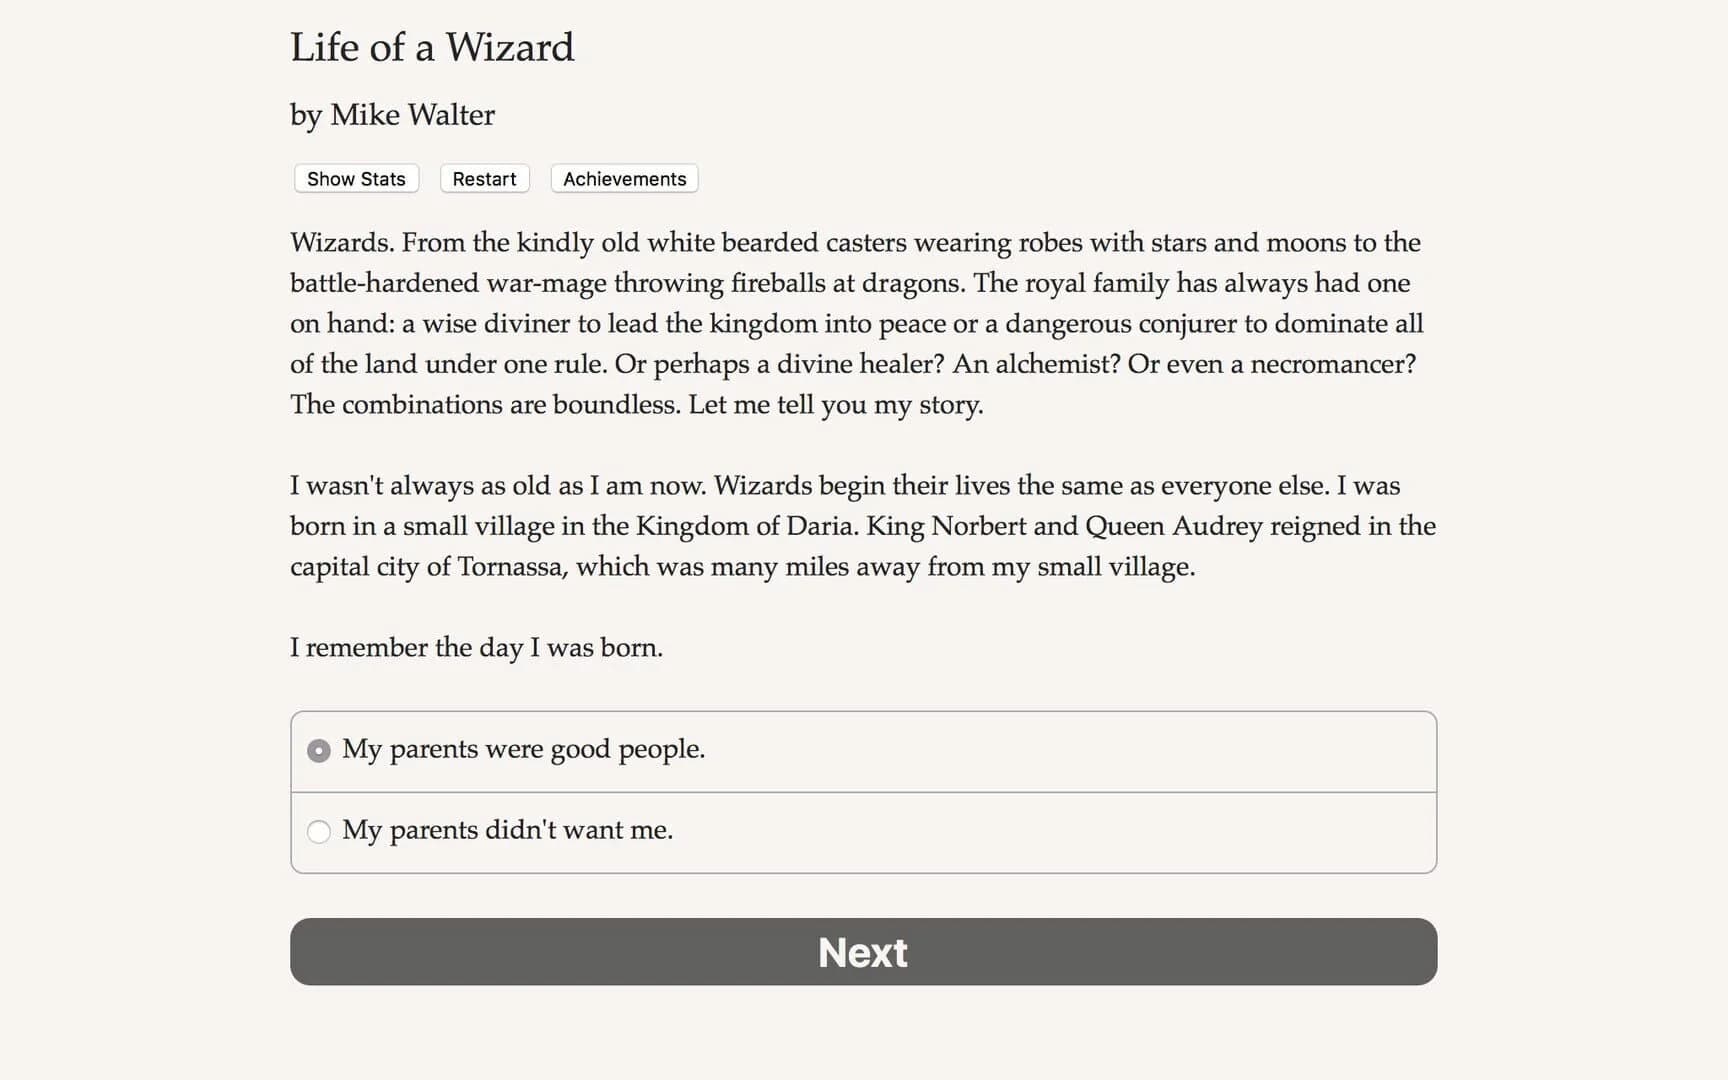Click the filled radio button indicator
This screenshot has width=1728, height=1080.
319,750
